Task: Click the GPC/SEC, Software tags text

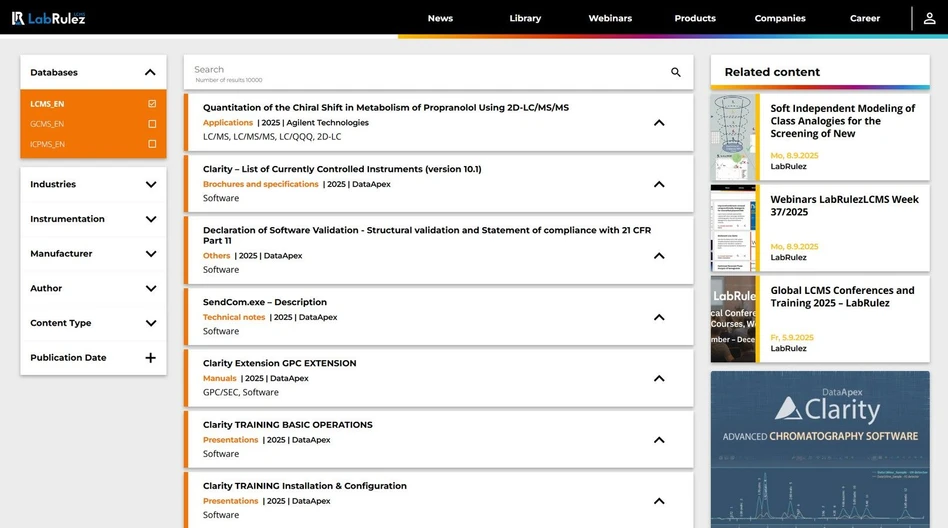Action: 241,392
